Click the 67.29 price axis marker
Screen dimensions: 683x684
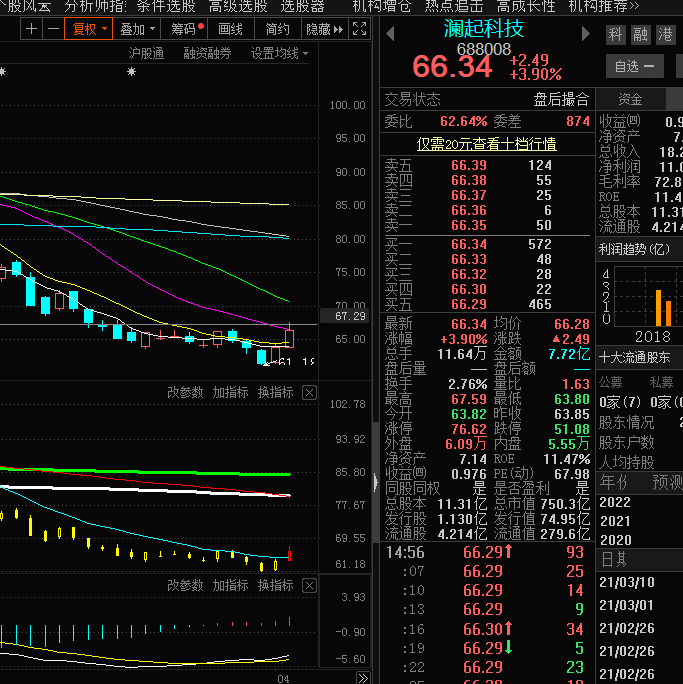[x=344, y=316]
